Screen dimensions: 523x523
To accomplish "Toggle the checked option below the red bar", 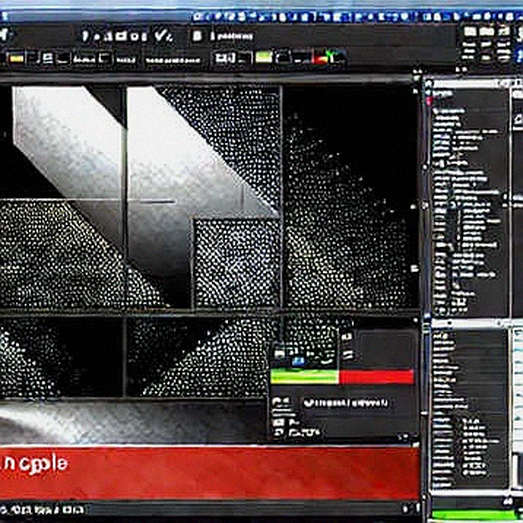I will point(308,403).
